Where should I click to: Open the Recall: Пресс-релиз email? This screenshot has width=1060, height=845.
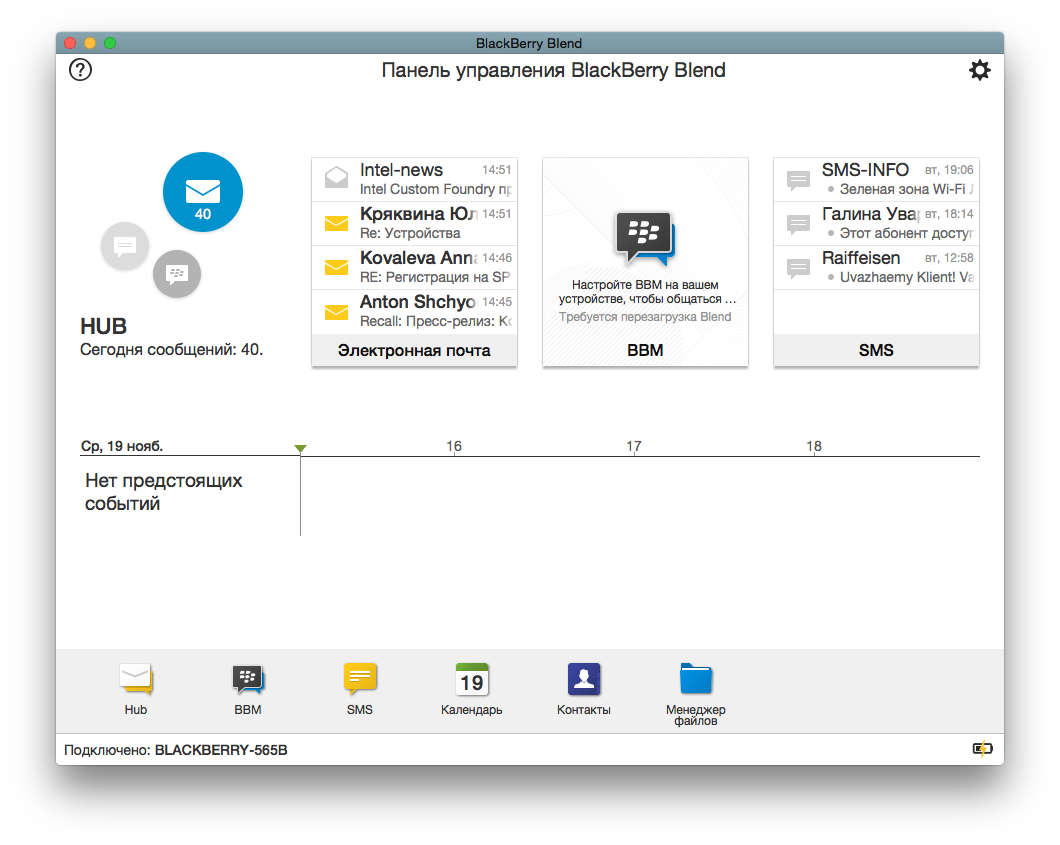(414, 312)
